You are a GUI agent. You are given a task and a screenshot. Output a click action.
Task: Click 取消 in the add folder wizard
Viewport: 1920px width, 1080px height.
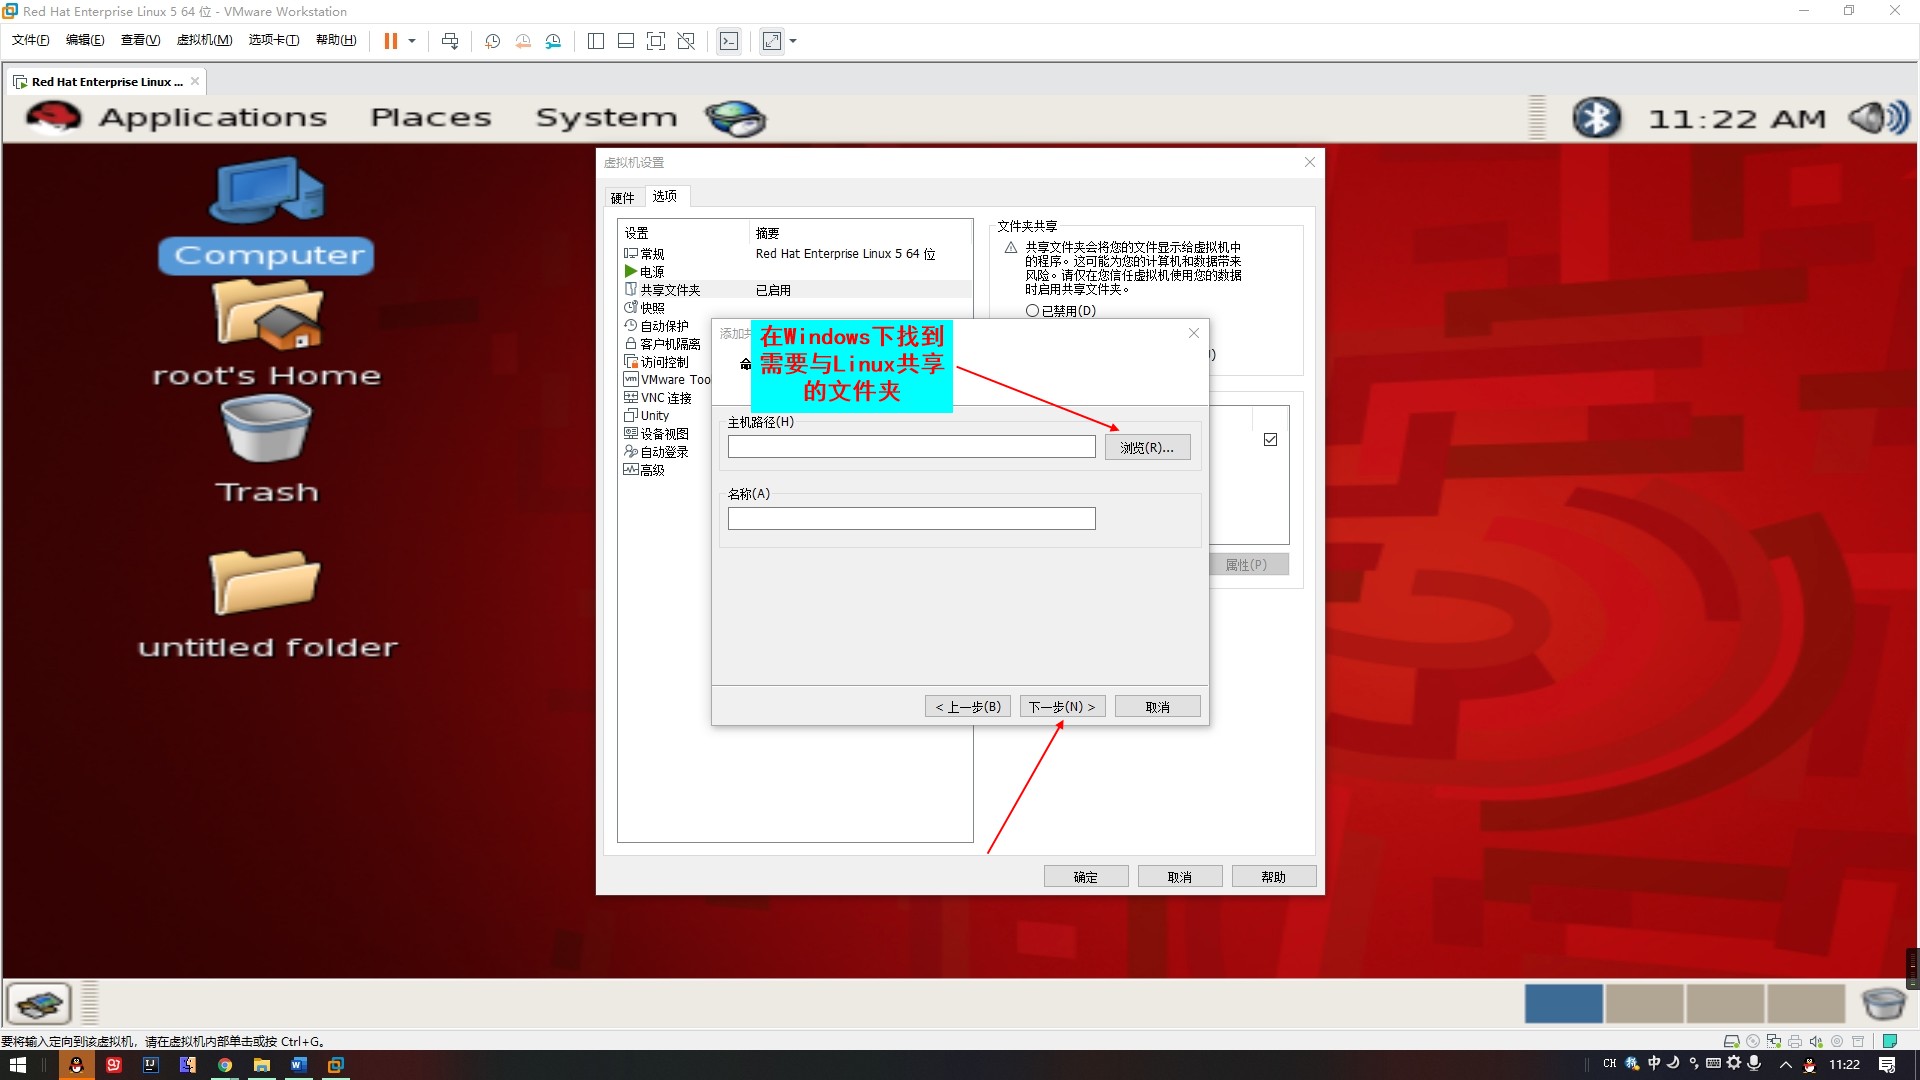(x=1157, y=706)
